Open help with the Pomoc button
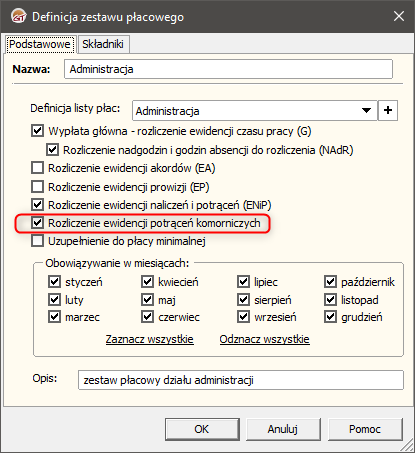The height and width of the screenshot is (453, 415). 365,429
